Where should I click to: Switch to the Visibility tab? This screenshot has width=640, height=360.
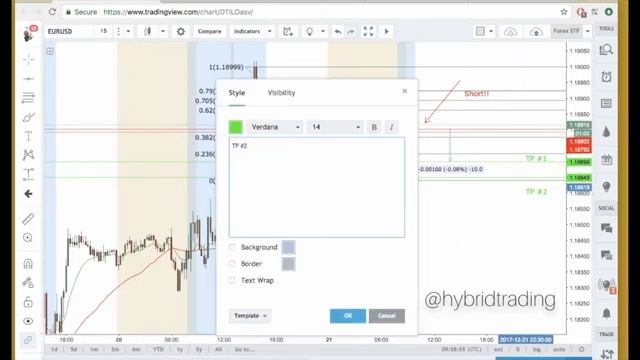(281, 93)
